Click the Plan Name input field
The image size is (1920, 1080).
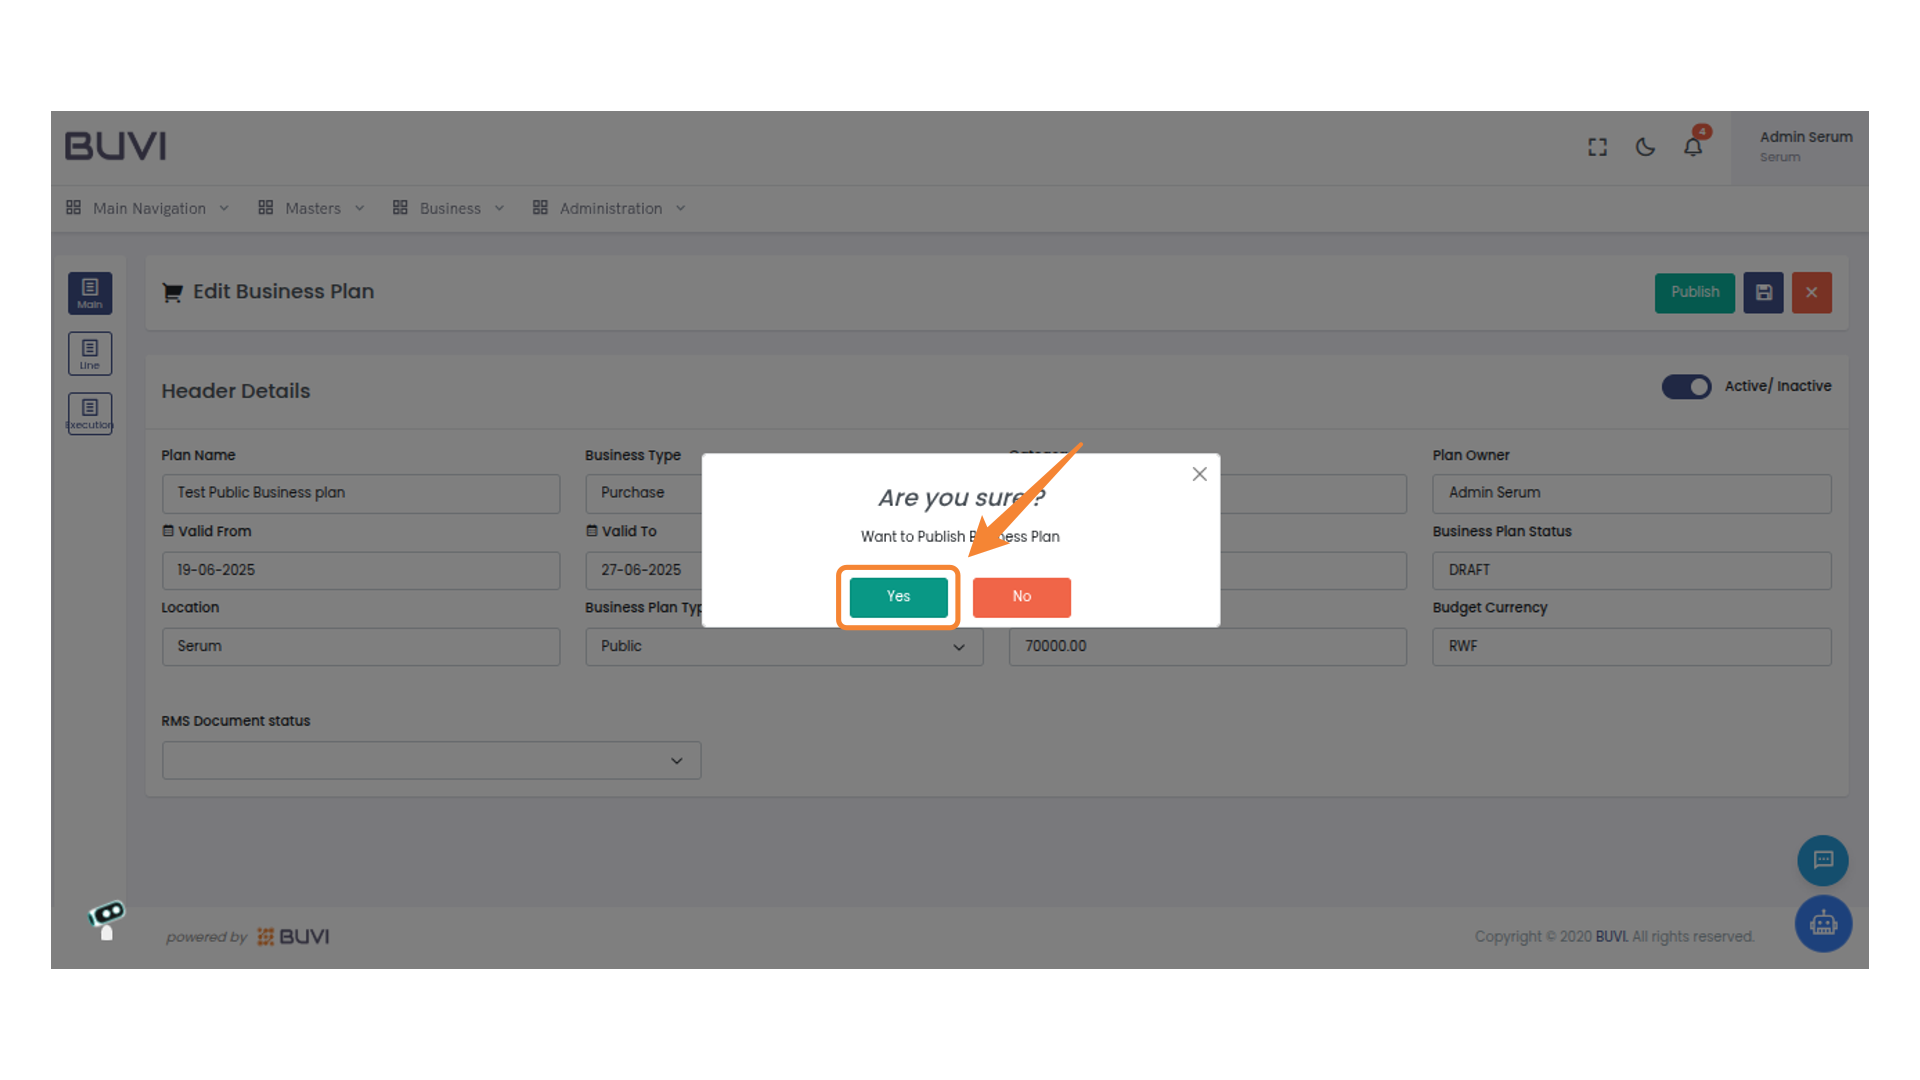(360, 493)
